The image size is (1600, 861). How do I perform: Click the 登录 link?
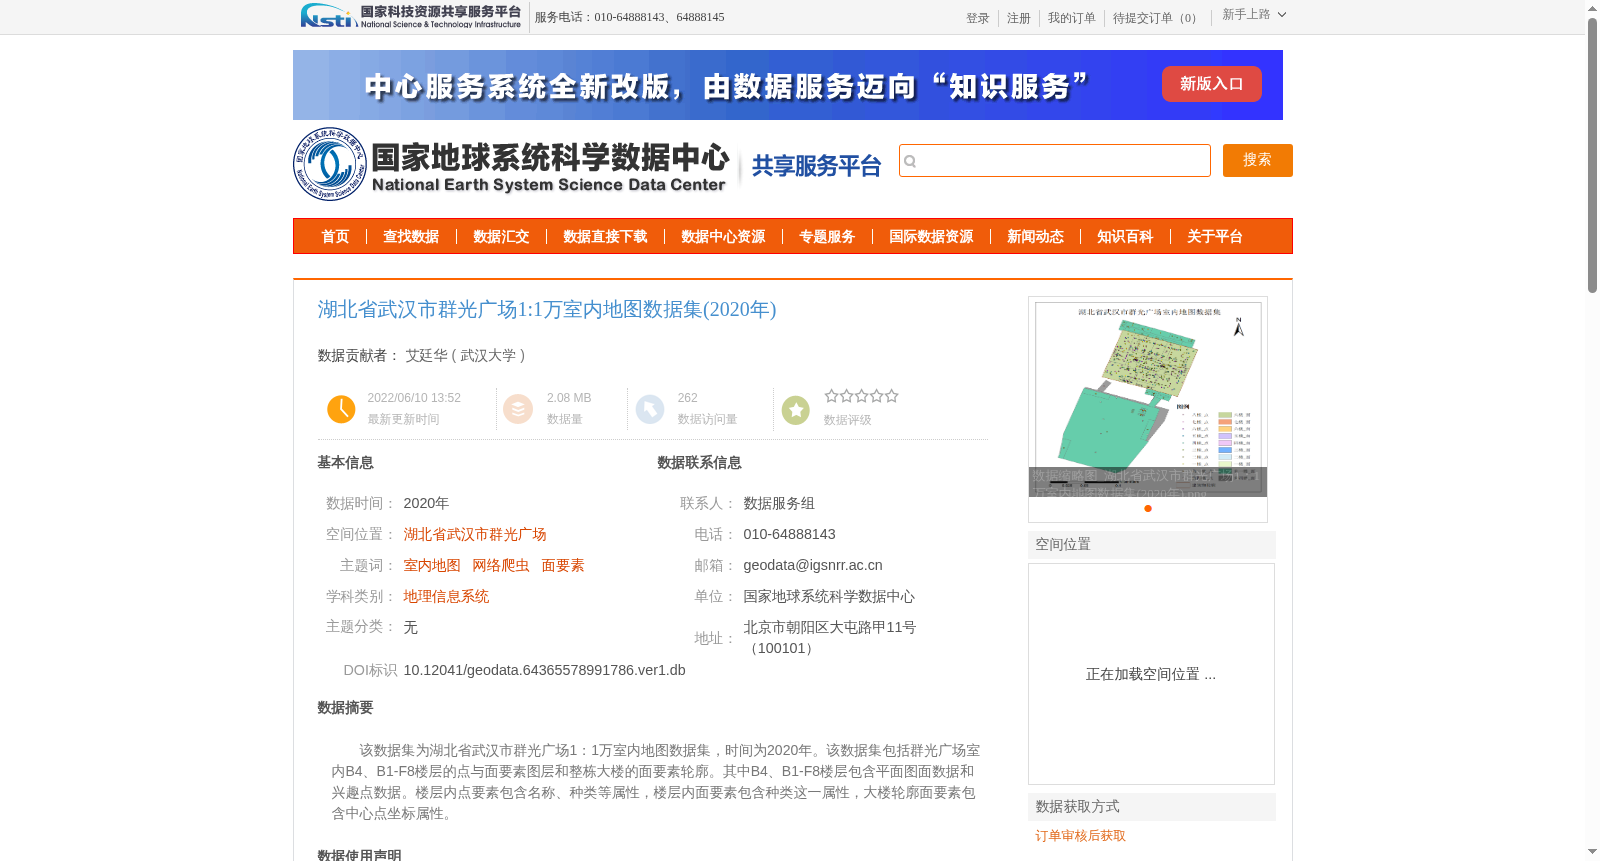(978, 18)
